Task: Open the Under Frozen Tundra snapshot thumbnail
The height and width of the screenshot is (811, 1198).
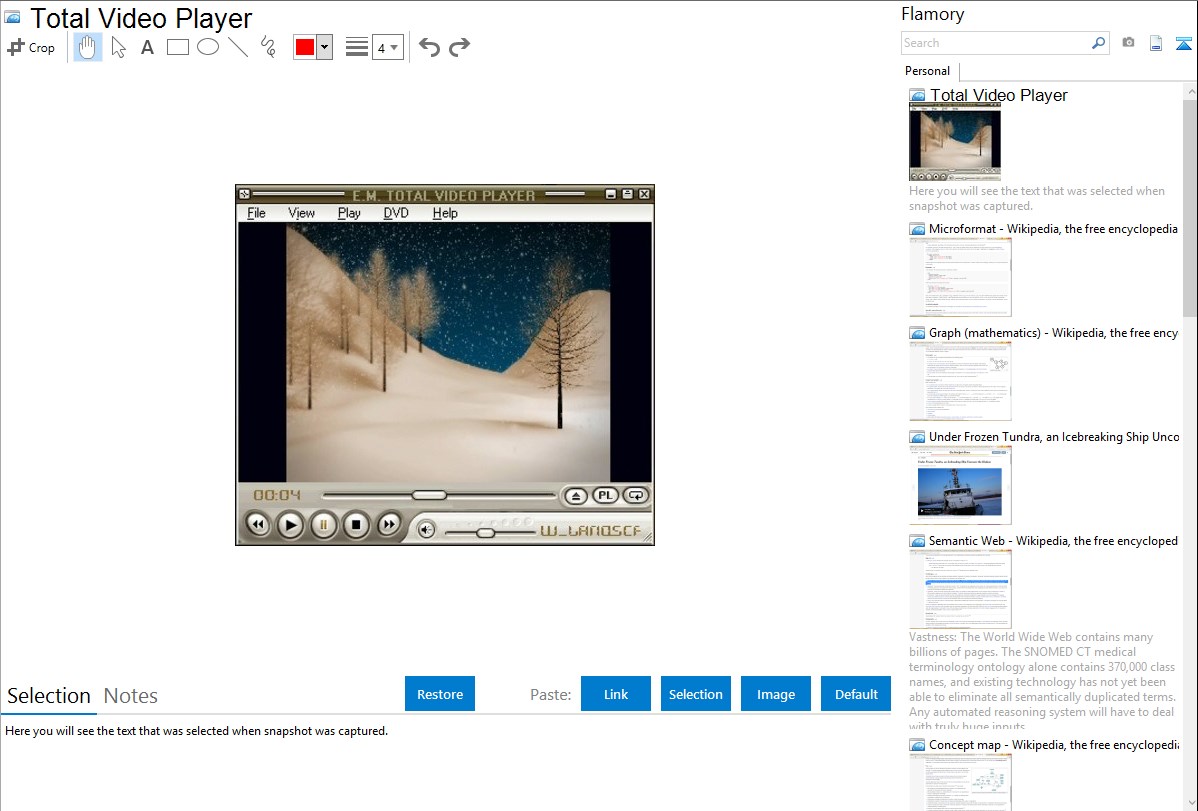Action: point(960,485)
